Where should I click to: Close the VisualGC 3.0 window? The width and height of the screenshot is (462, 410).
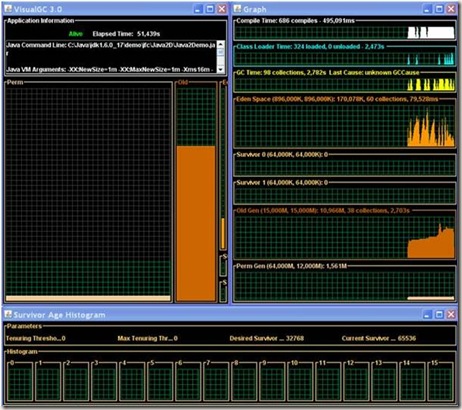pyautogui.click(x=222, y=9)
